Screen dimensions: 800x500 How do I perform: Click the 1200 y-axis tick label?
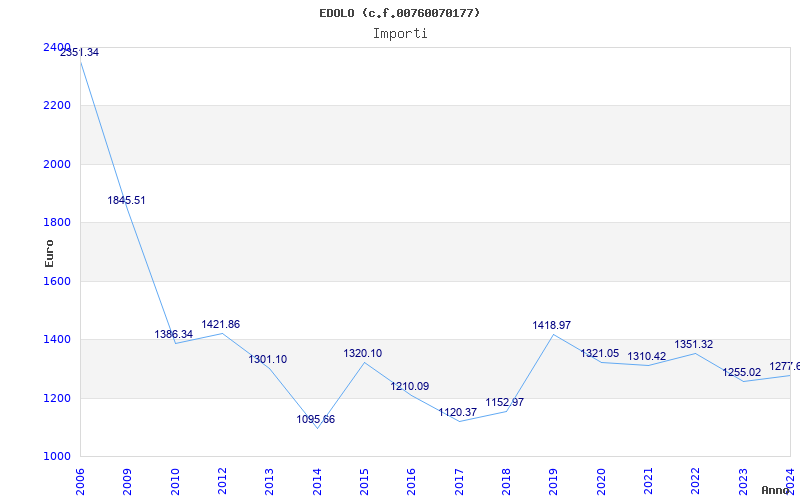[x=57, y=398]
